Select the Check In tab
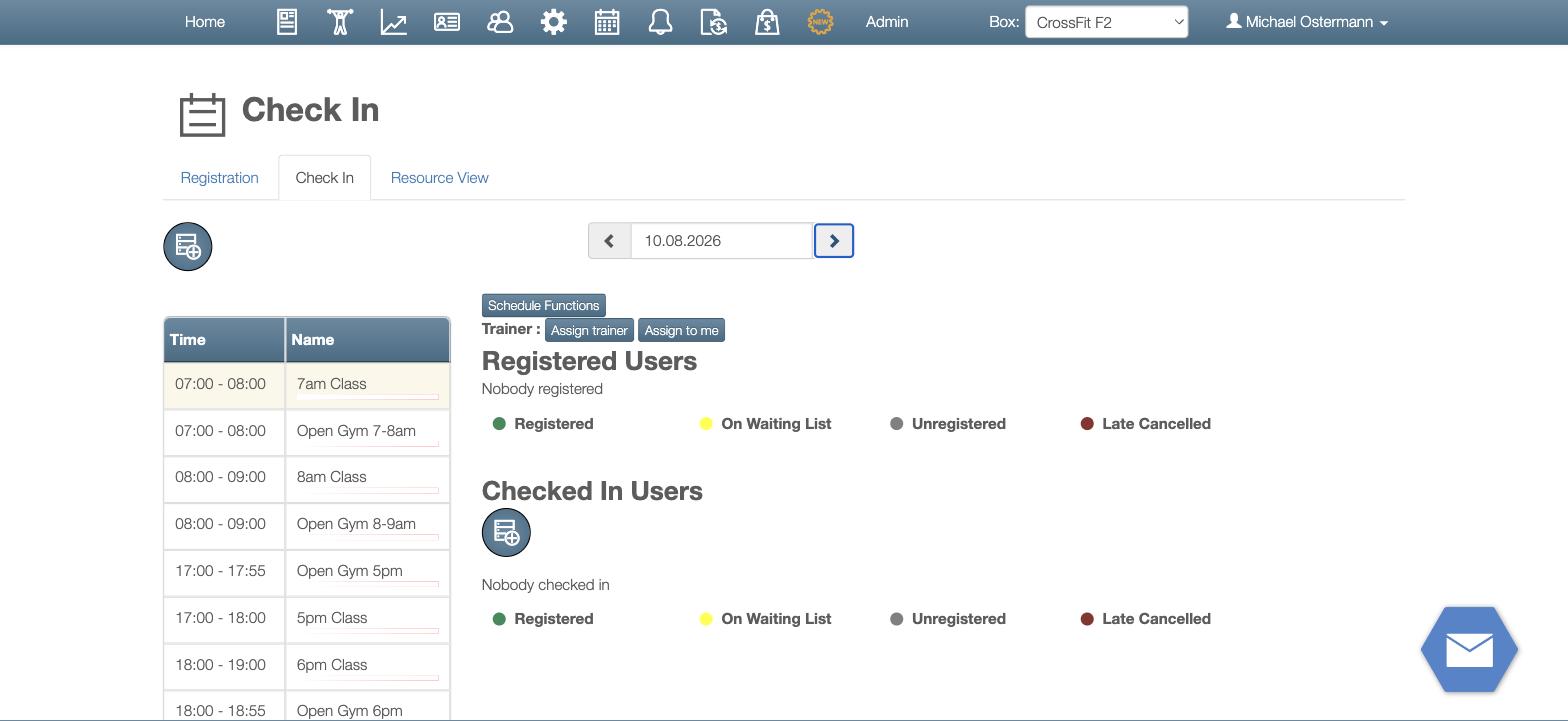This screenshot has height=721, width=1568. coord(325,178)
